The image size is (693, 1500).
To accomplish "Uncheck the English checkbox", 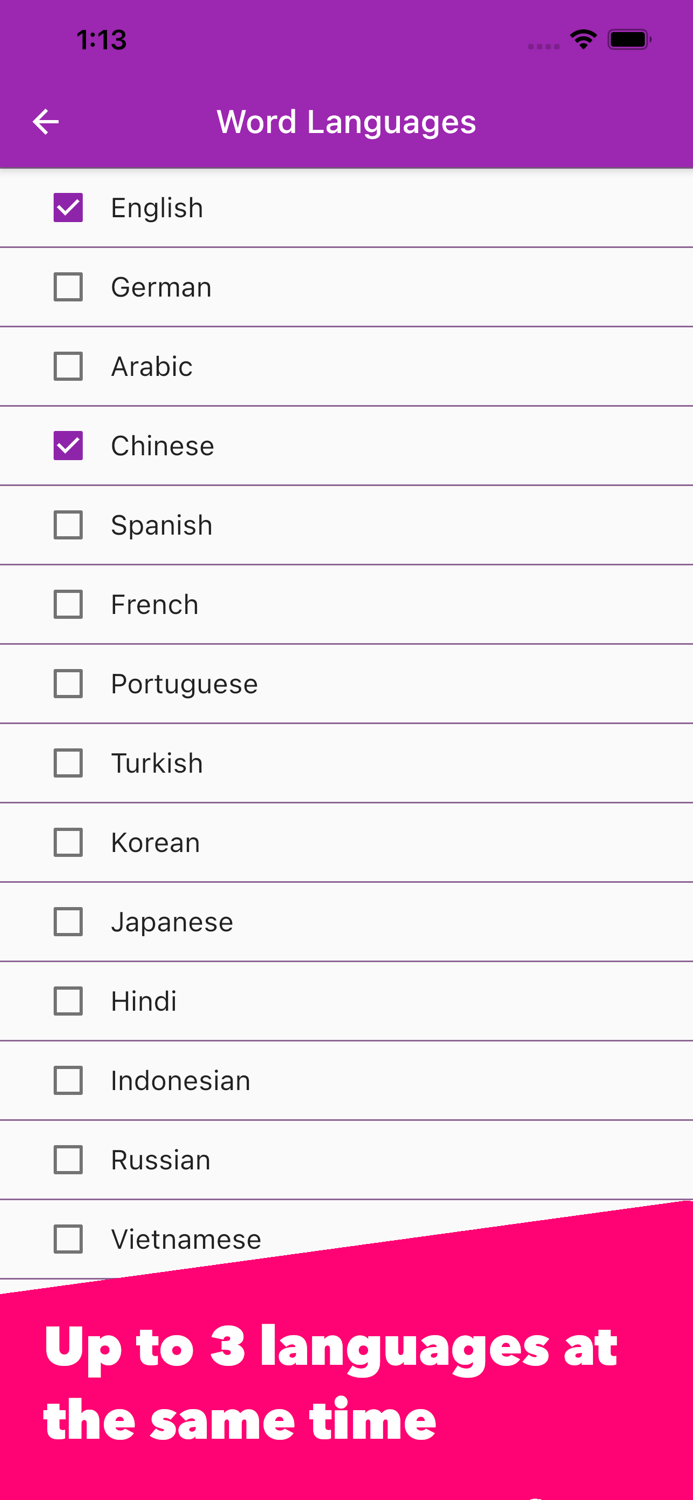I will [x=68, y=208].
